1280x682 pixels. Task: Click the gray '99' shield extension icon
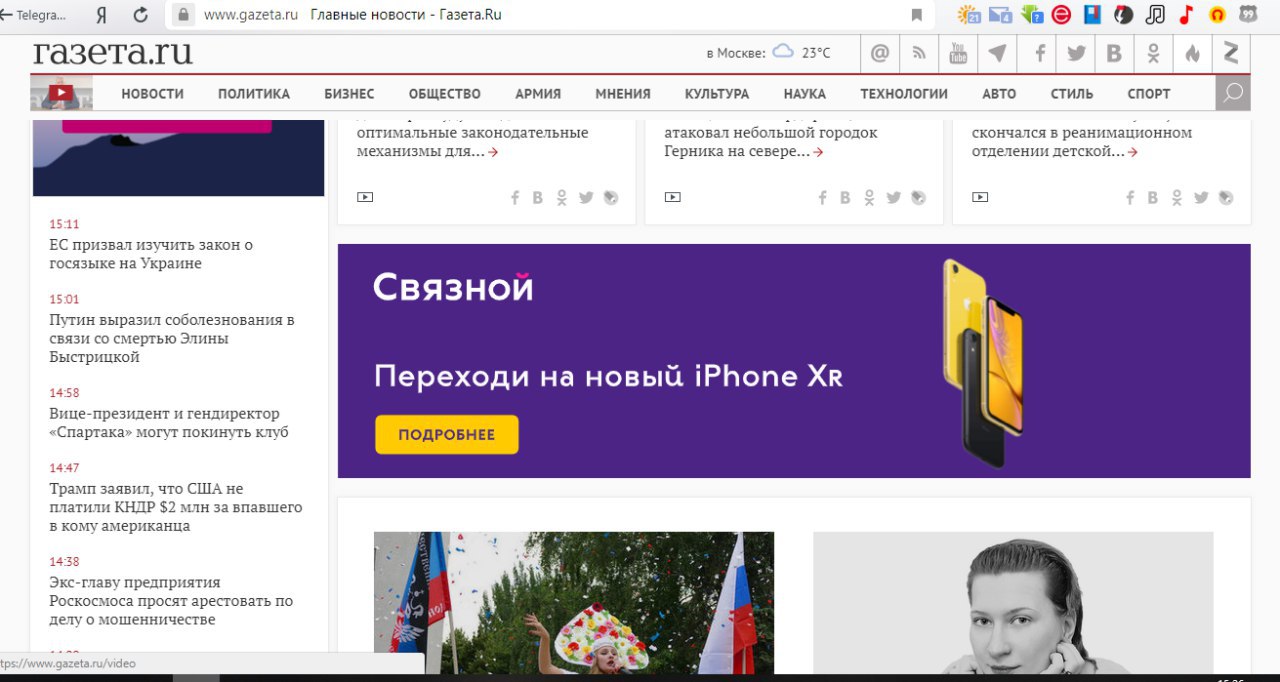coord(1249,15)
